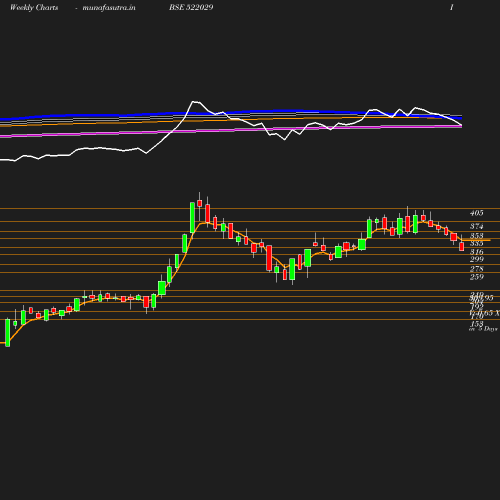Image resolution: width=500 pixels, height=500 pixels.
Task: Click the 316 price level label
Action: [477, 252]
